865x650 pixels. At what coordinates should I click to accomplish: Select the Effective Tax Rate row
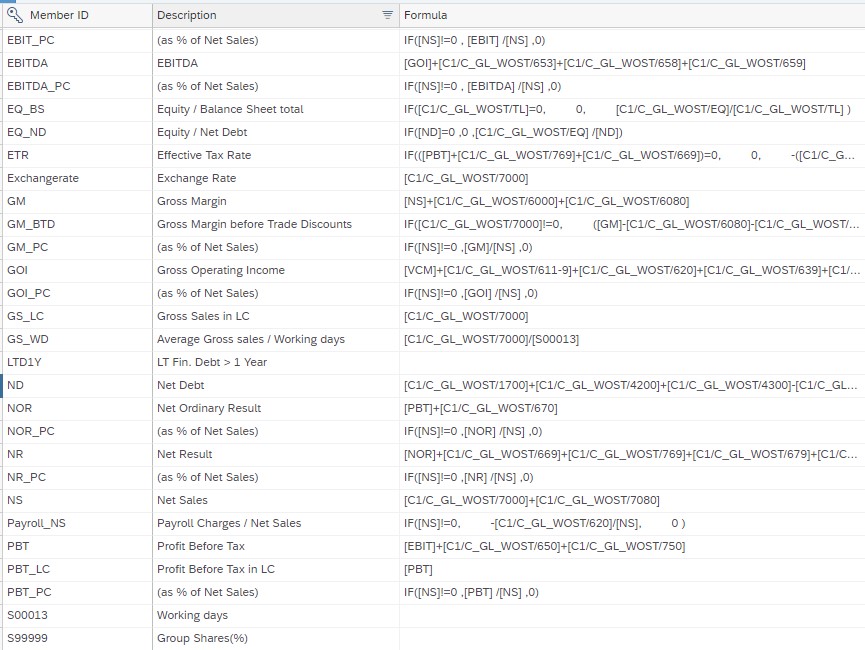point(200,154)
